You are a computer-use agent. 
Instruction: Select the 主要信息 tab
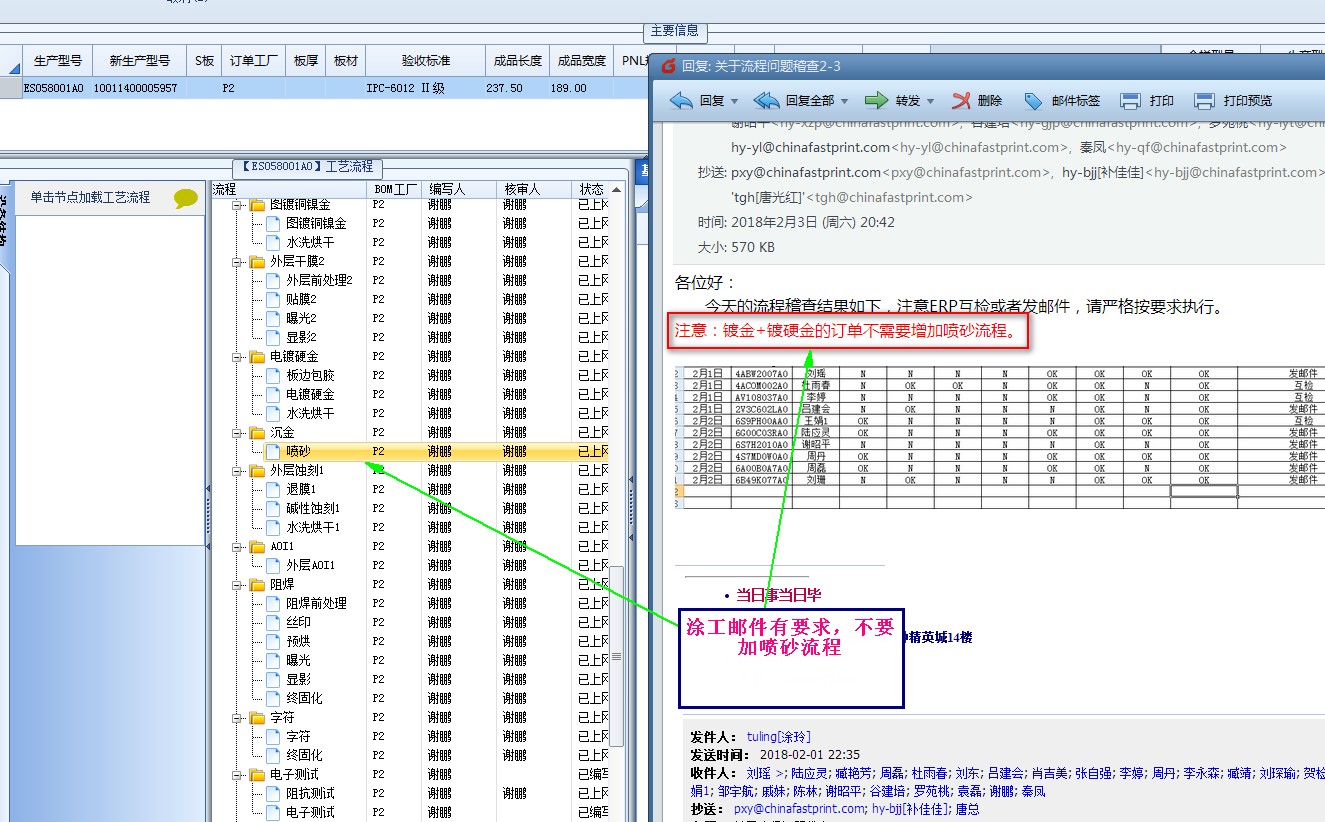[675, 31]
